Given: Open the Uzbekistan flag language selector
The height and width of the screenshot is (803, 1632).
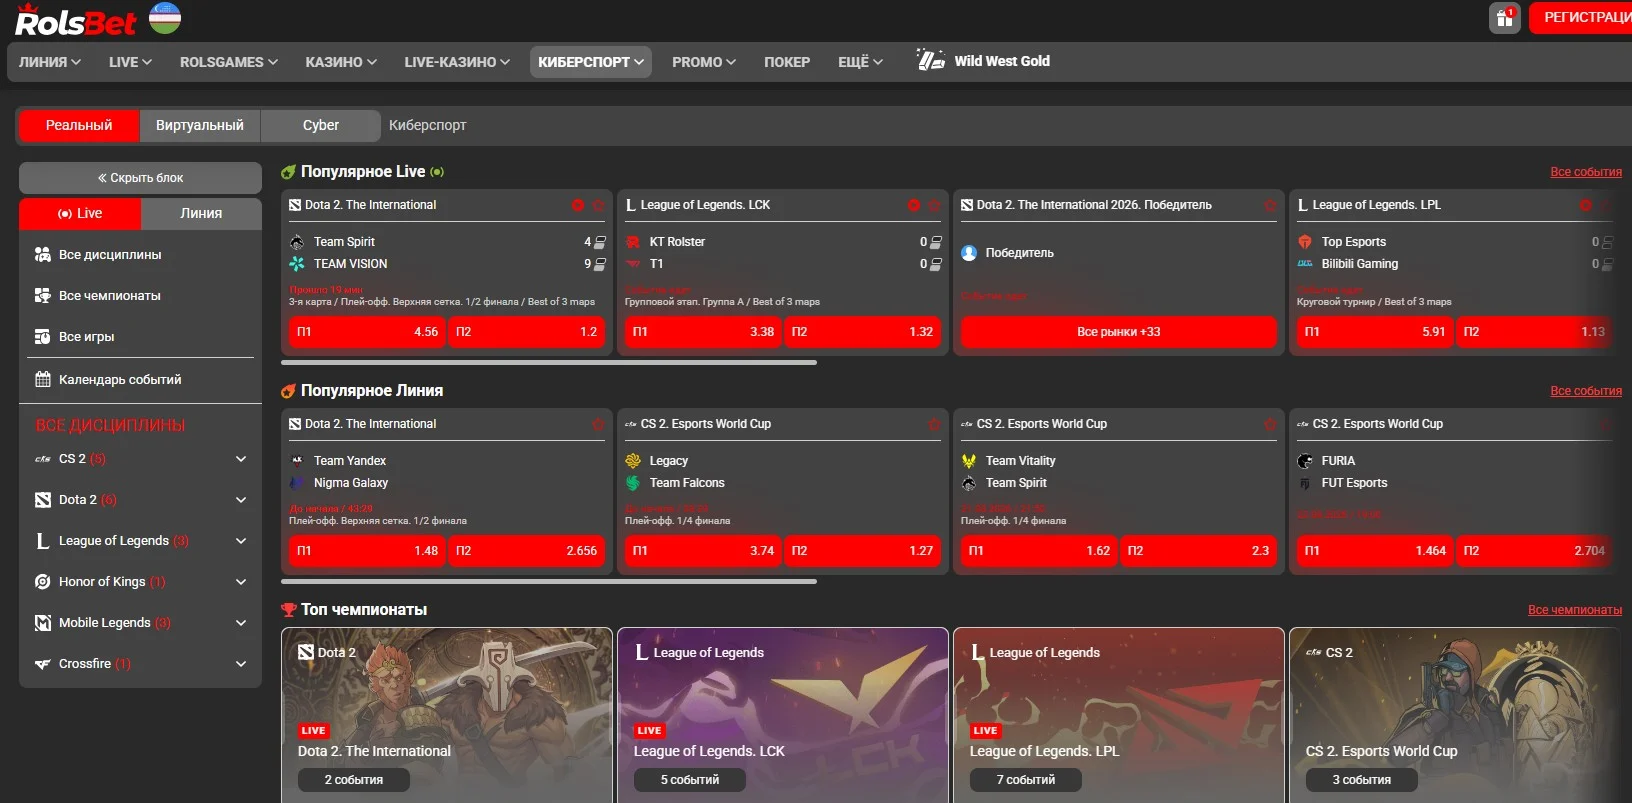Looking at the screenshot, I should coord(165,18).
